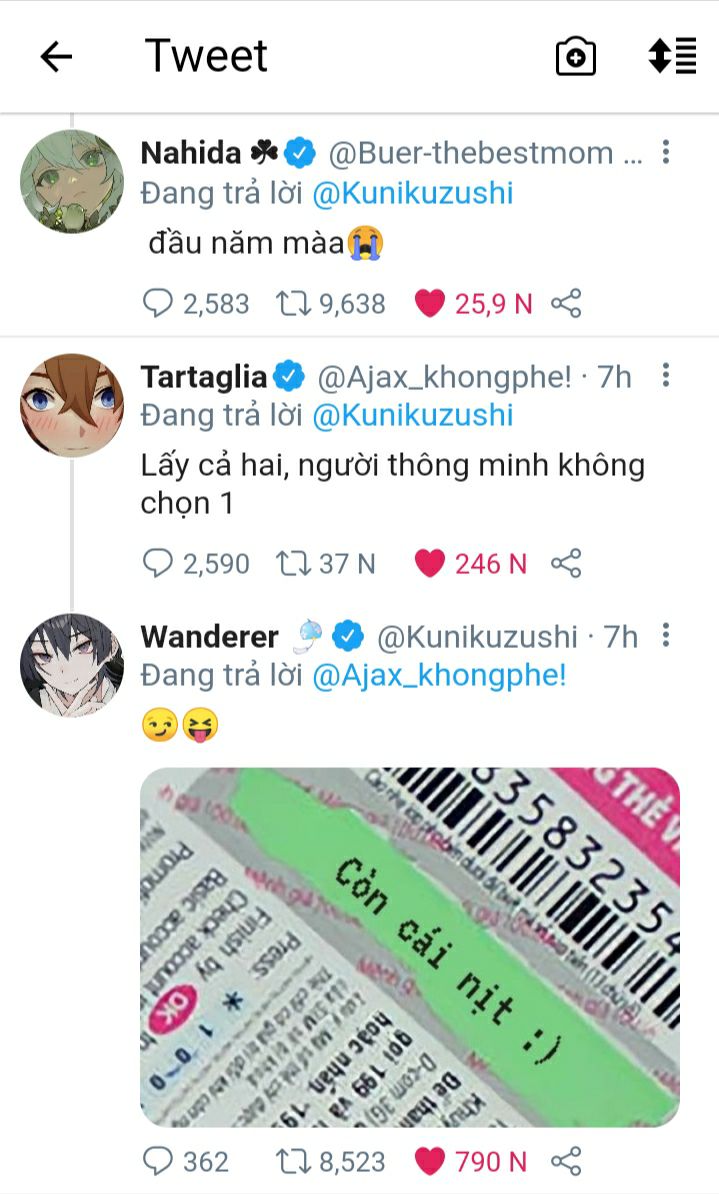
Task: Retweet Nahida's tweet
Action: point(293,303)
